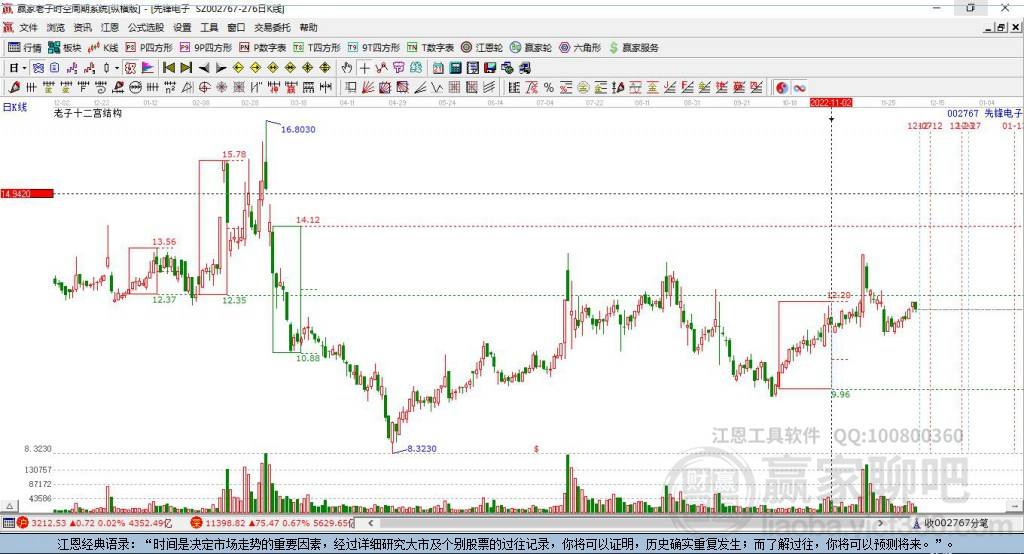Open the 公式选股 menu
The width and height of the screenshot is (1024, 554).
(146, 27)
